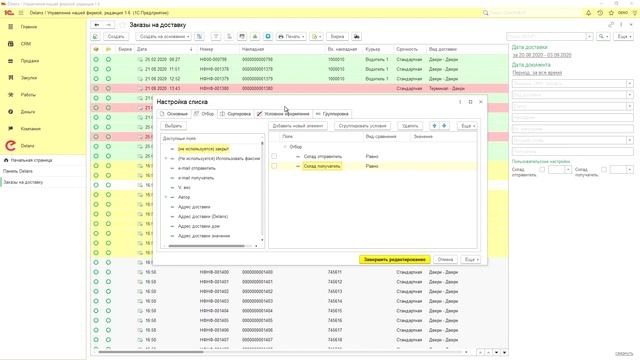The image size is (640, 360).
Task: Switch to the Отбор tab
Action: [204, 114]
